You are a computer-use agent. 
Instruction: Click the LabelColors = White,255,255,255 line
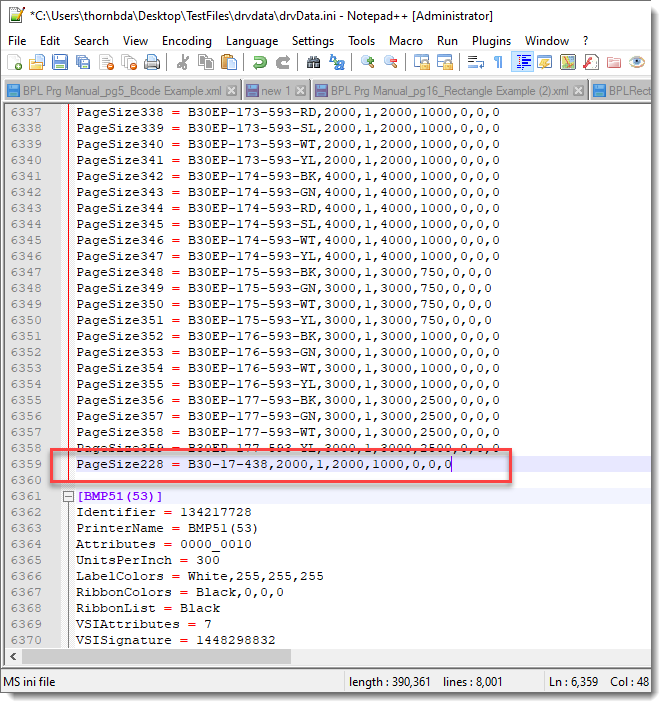tap(200, 577)
